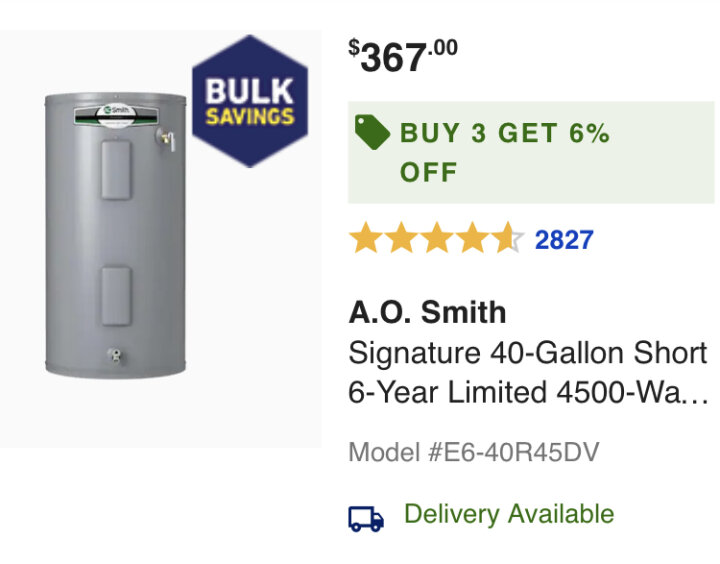Open the Signature 40-Gallon Short product title
The width and height of the screenshot is (720, 564).
tap(528, 353)
